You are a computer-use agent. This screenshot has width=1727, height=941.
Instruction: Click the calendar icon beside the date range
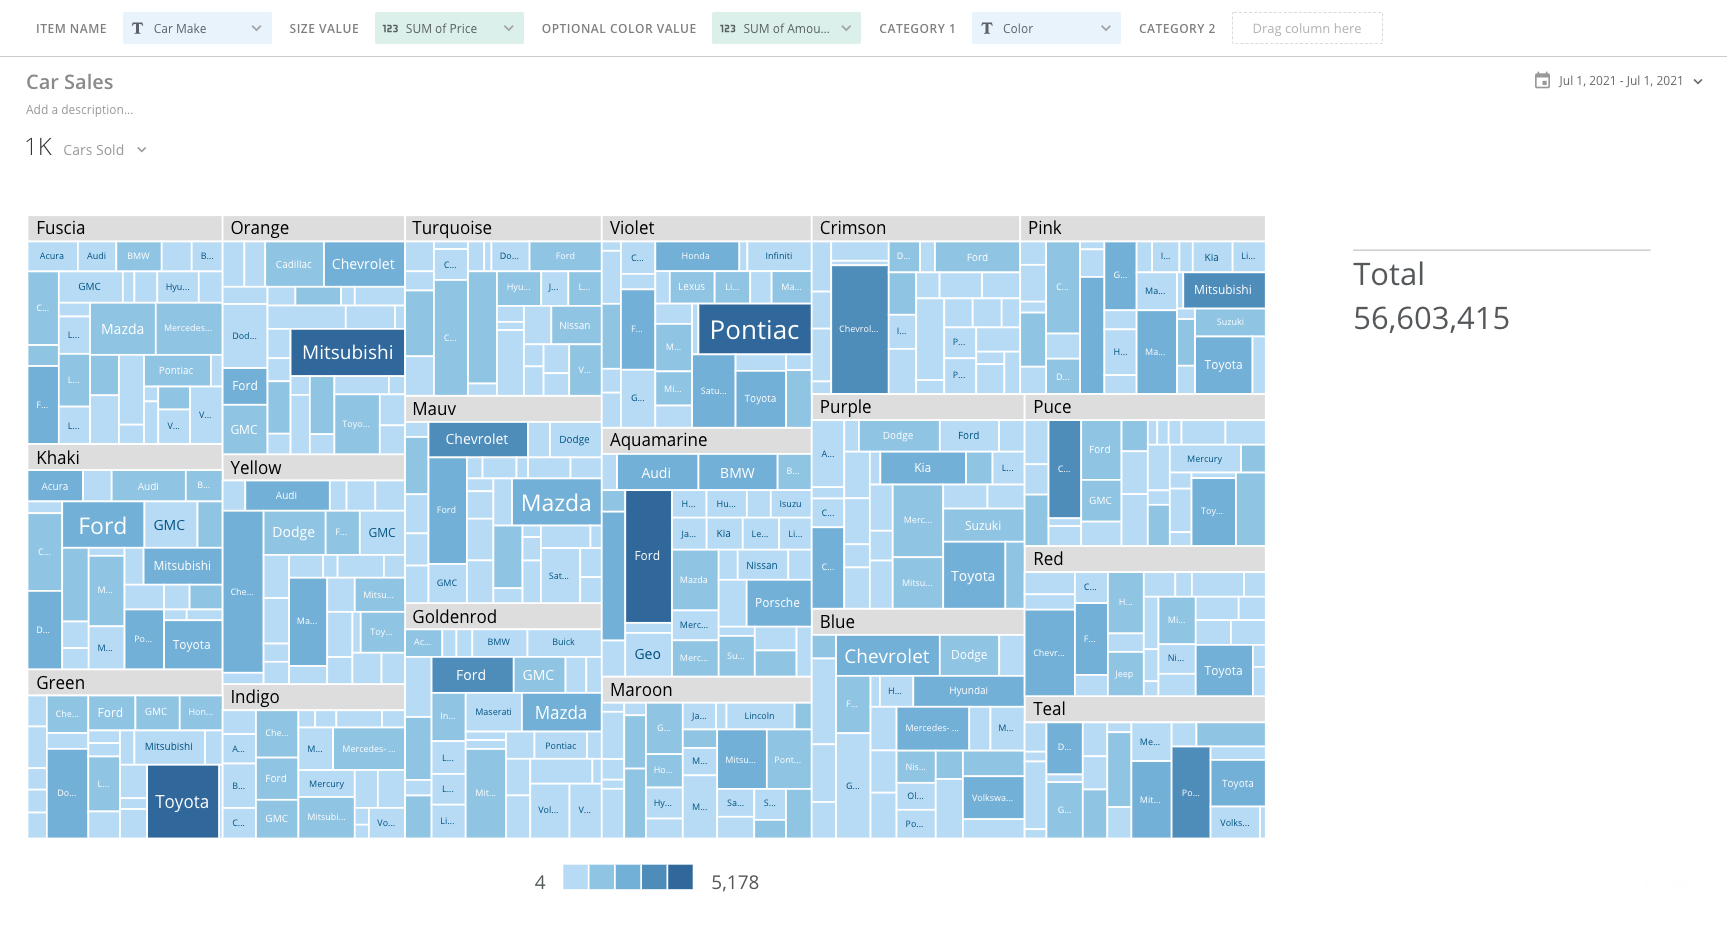[1541, 80]
